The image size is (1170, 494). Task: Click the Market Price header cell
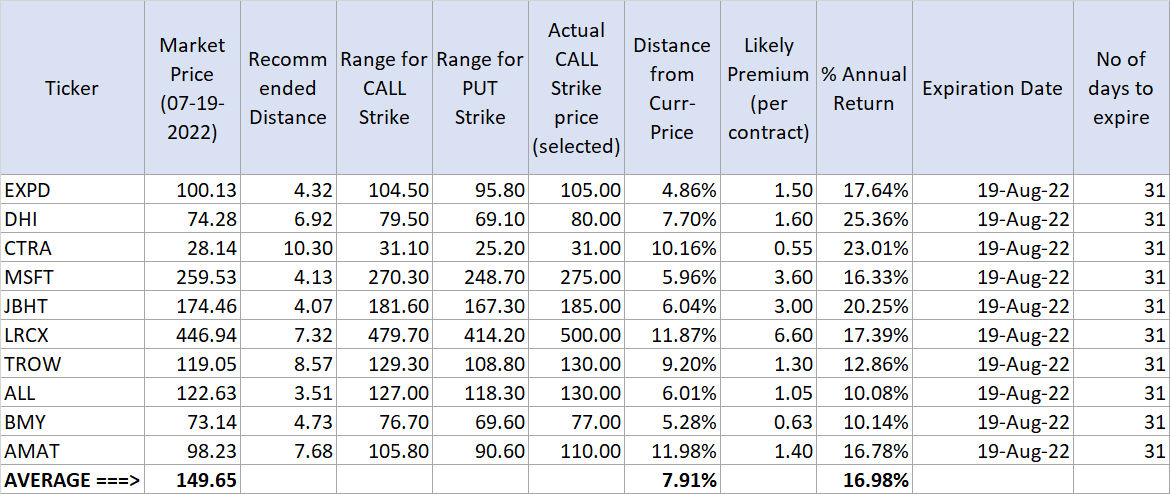point(193,88)
